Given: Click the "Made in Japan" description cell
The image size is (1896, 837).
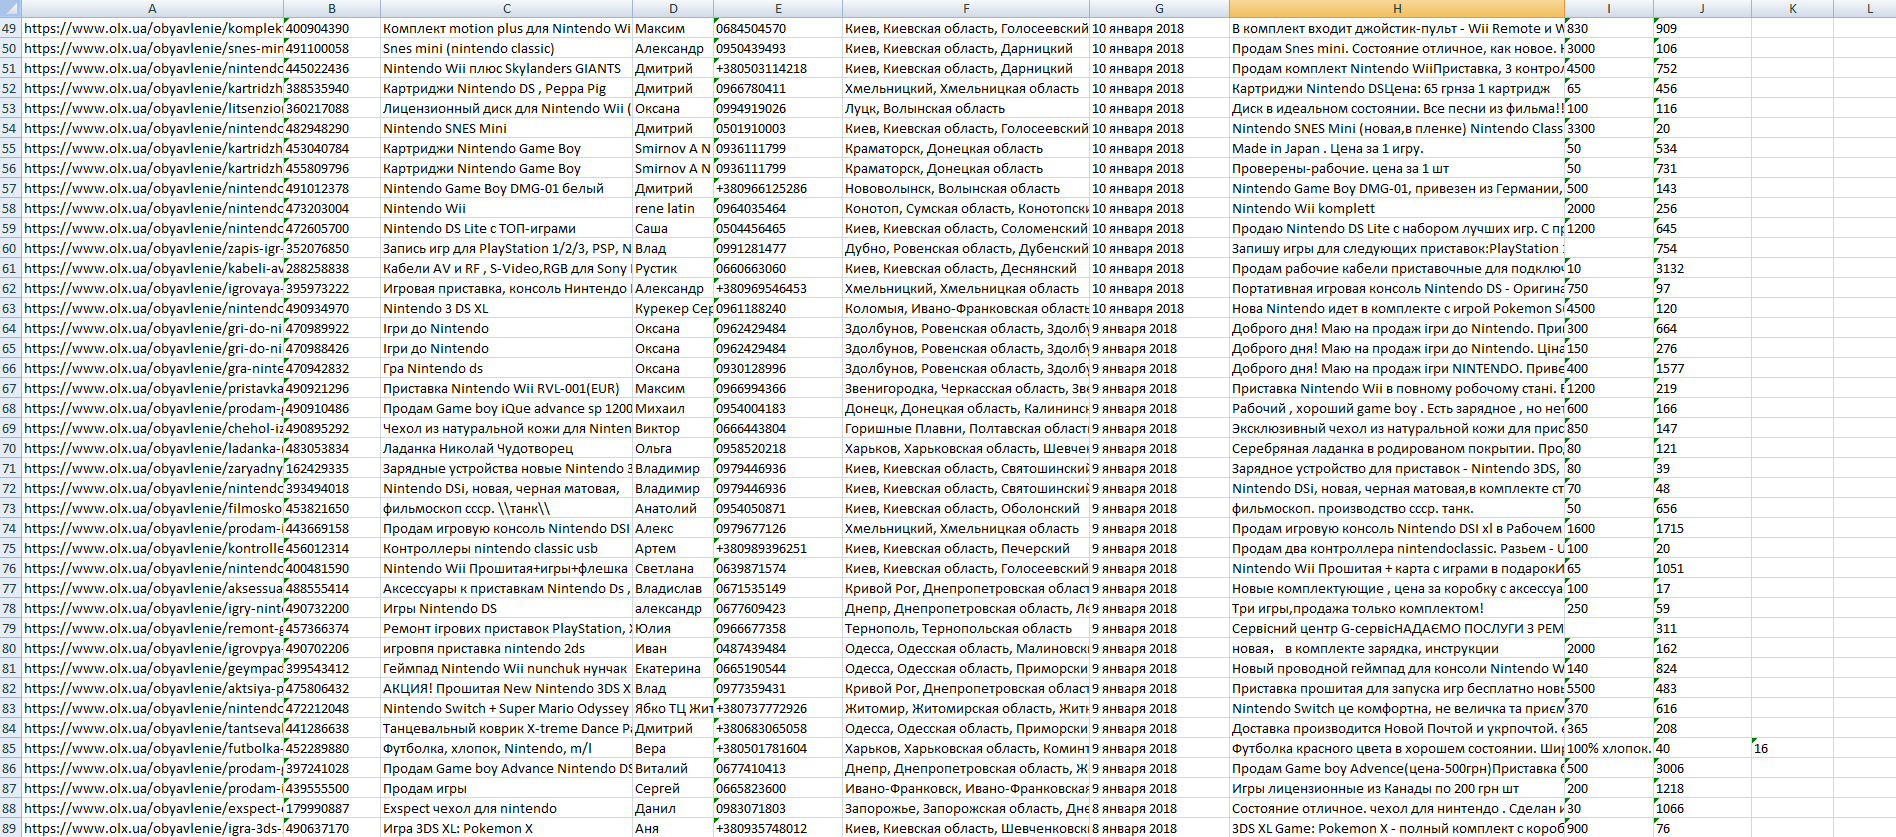Looking at the screenshot, I should [1397, 148].
